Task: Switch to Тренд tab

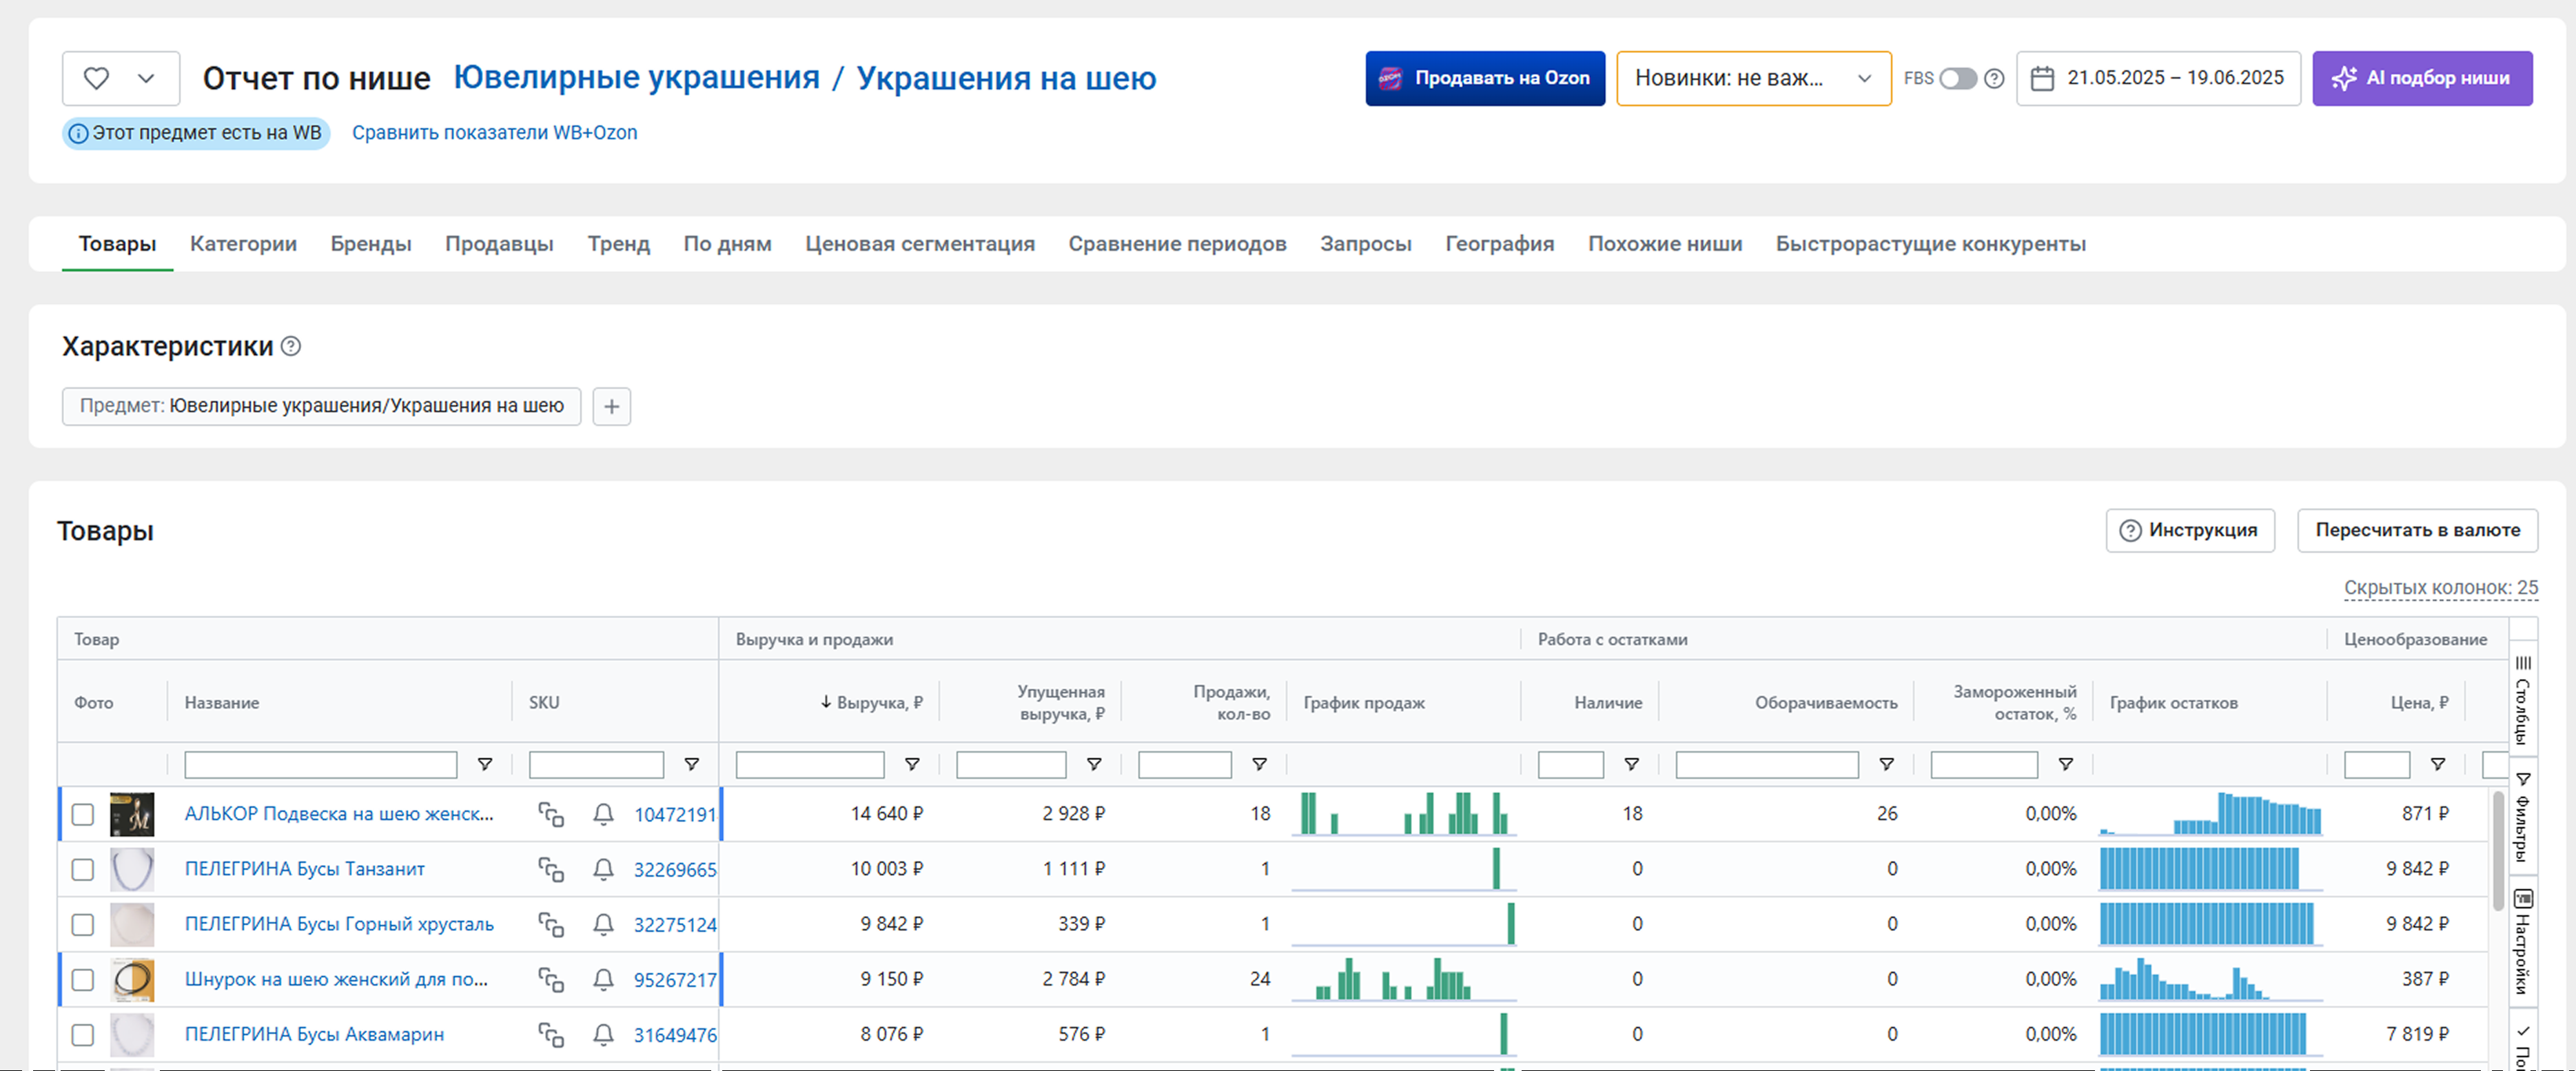Action: coord(618,244)
